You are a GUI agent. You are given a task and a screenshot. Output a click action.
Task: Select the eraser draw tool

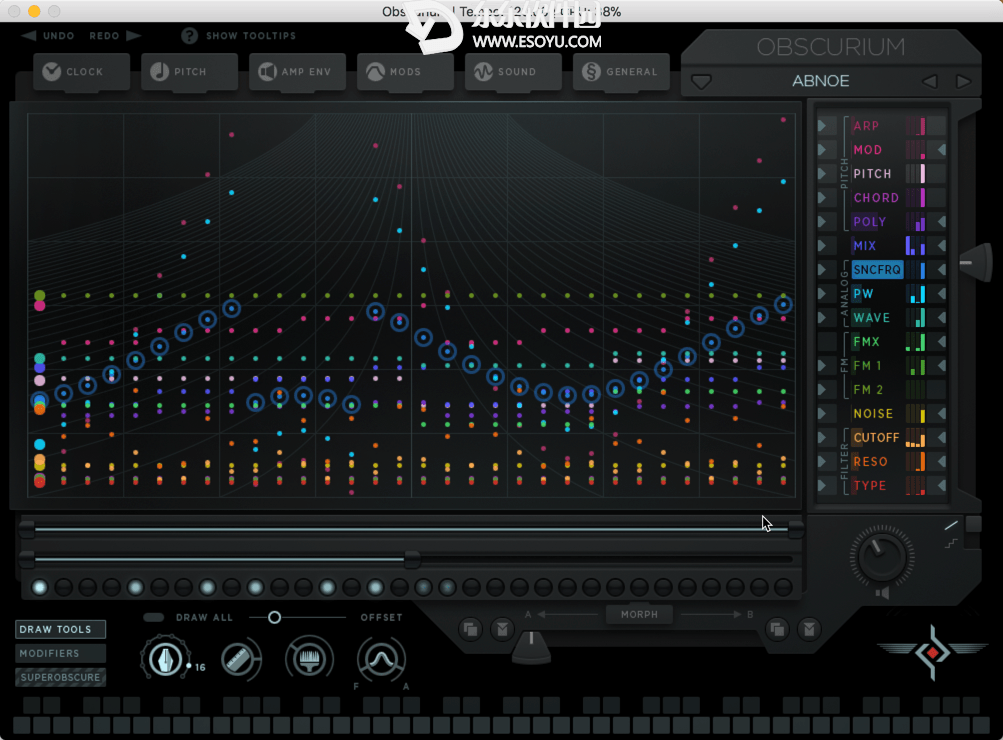click(x=239, y=659)
